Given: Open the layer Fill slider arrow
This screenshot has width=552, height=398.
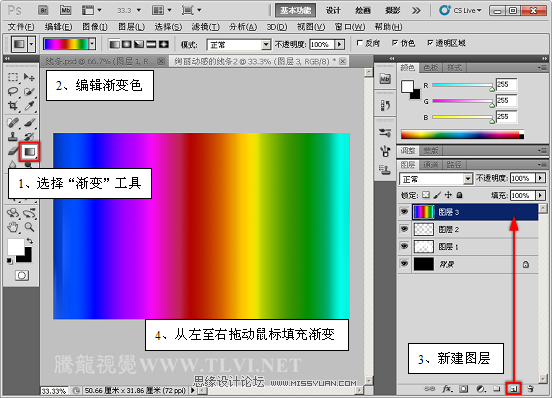Looking at the screenshot, I should pos(540,195).
